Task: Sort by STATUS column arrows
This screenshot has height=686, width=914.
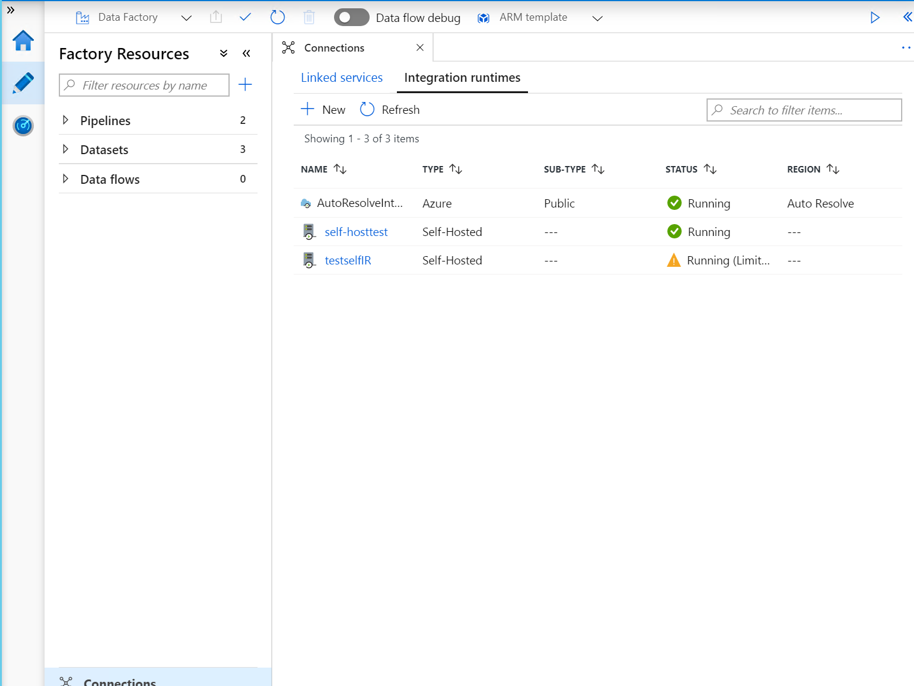Action: (x=710, y=169)
